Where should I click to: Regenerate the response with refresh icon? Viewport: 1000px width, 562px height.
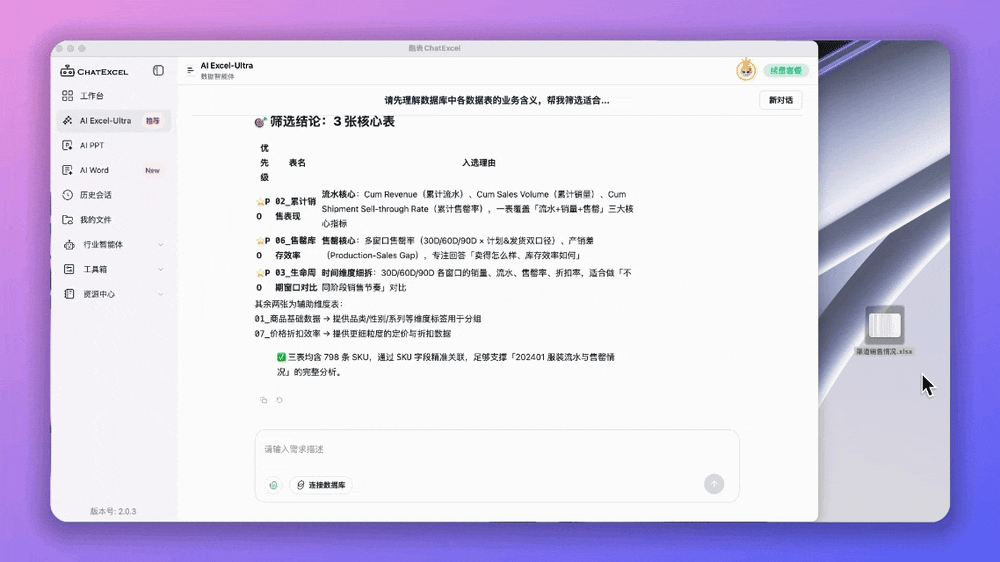pyautogui.click(x=279, y=400)
